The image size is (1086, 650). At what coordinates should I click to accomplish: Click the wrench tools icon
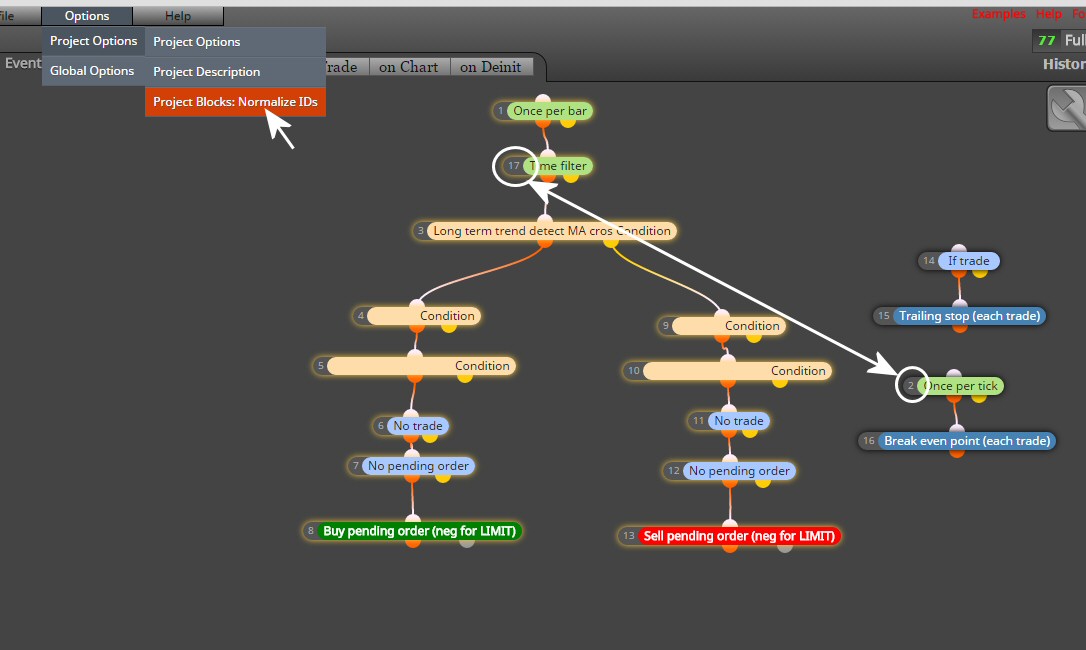(x=1067, y=108)
